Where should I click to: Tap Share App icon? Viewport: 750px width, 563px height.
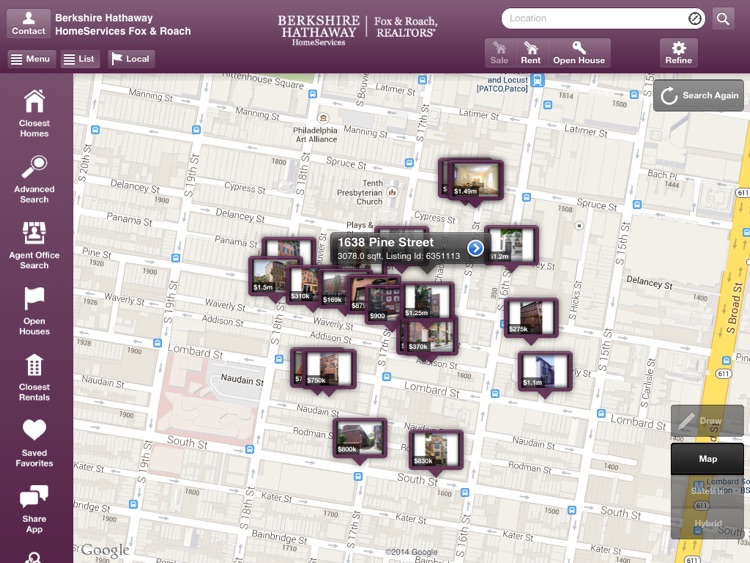34,509
